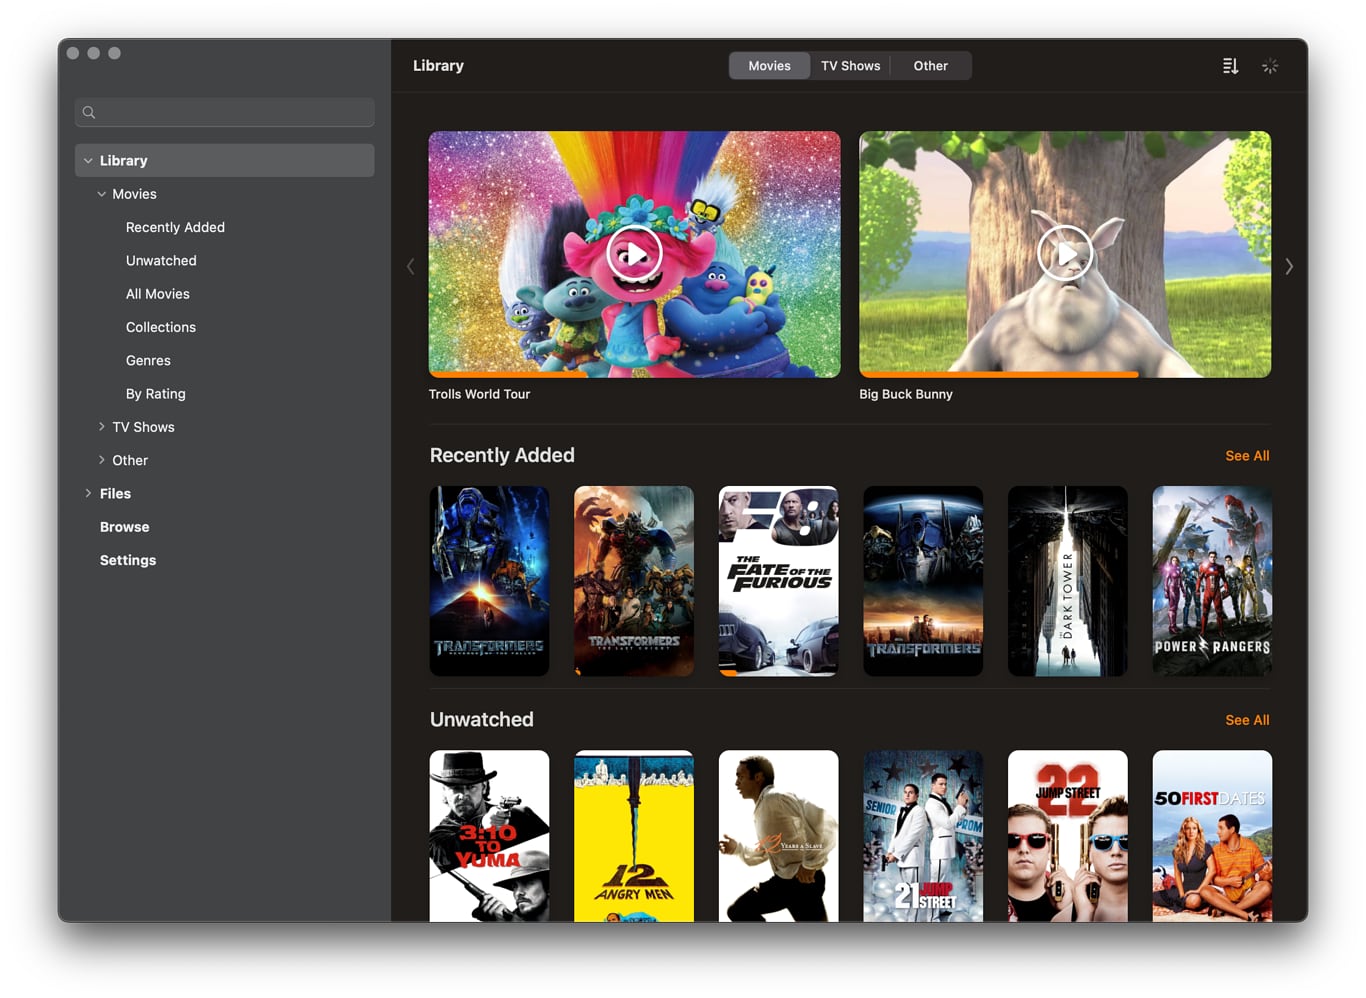Screen dimensions: 1366x998
Task: Seek on Big Buck Bunny progress bar
Action: tap(1065, 374)
